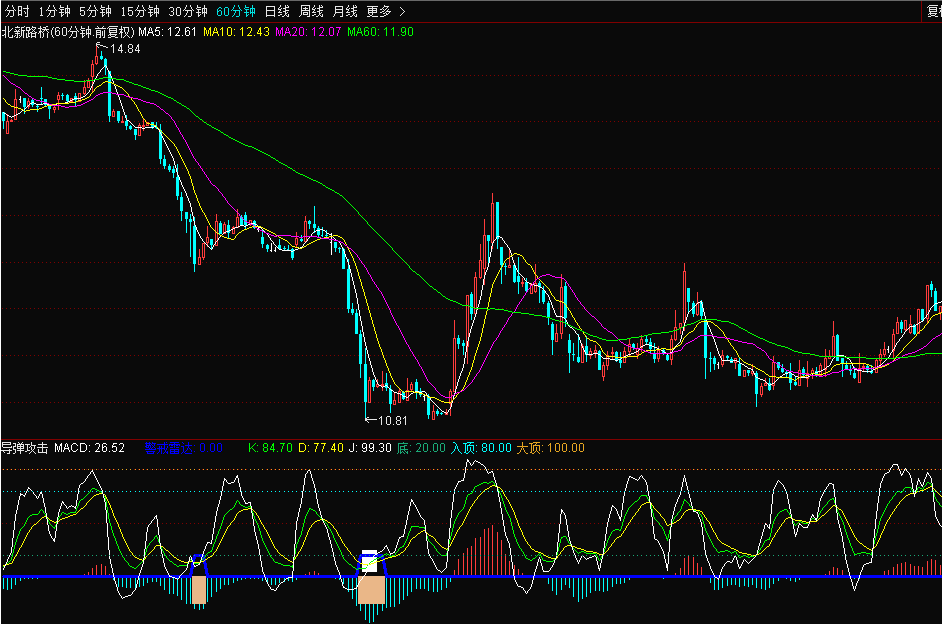This screenshot has width=942, height=624.
Task: Open the 日线 daily chart
Action: pyautogui.click(x=277, y=11)
